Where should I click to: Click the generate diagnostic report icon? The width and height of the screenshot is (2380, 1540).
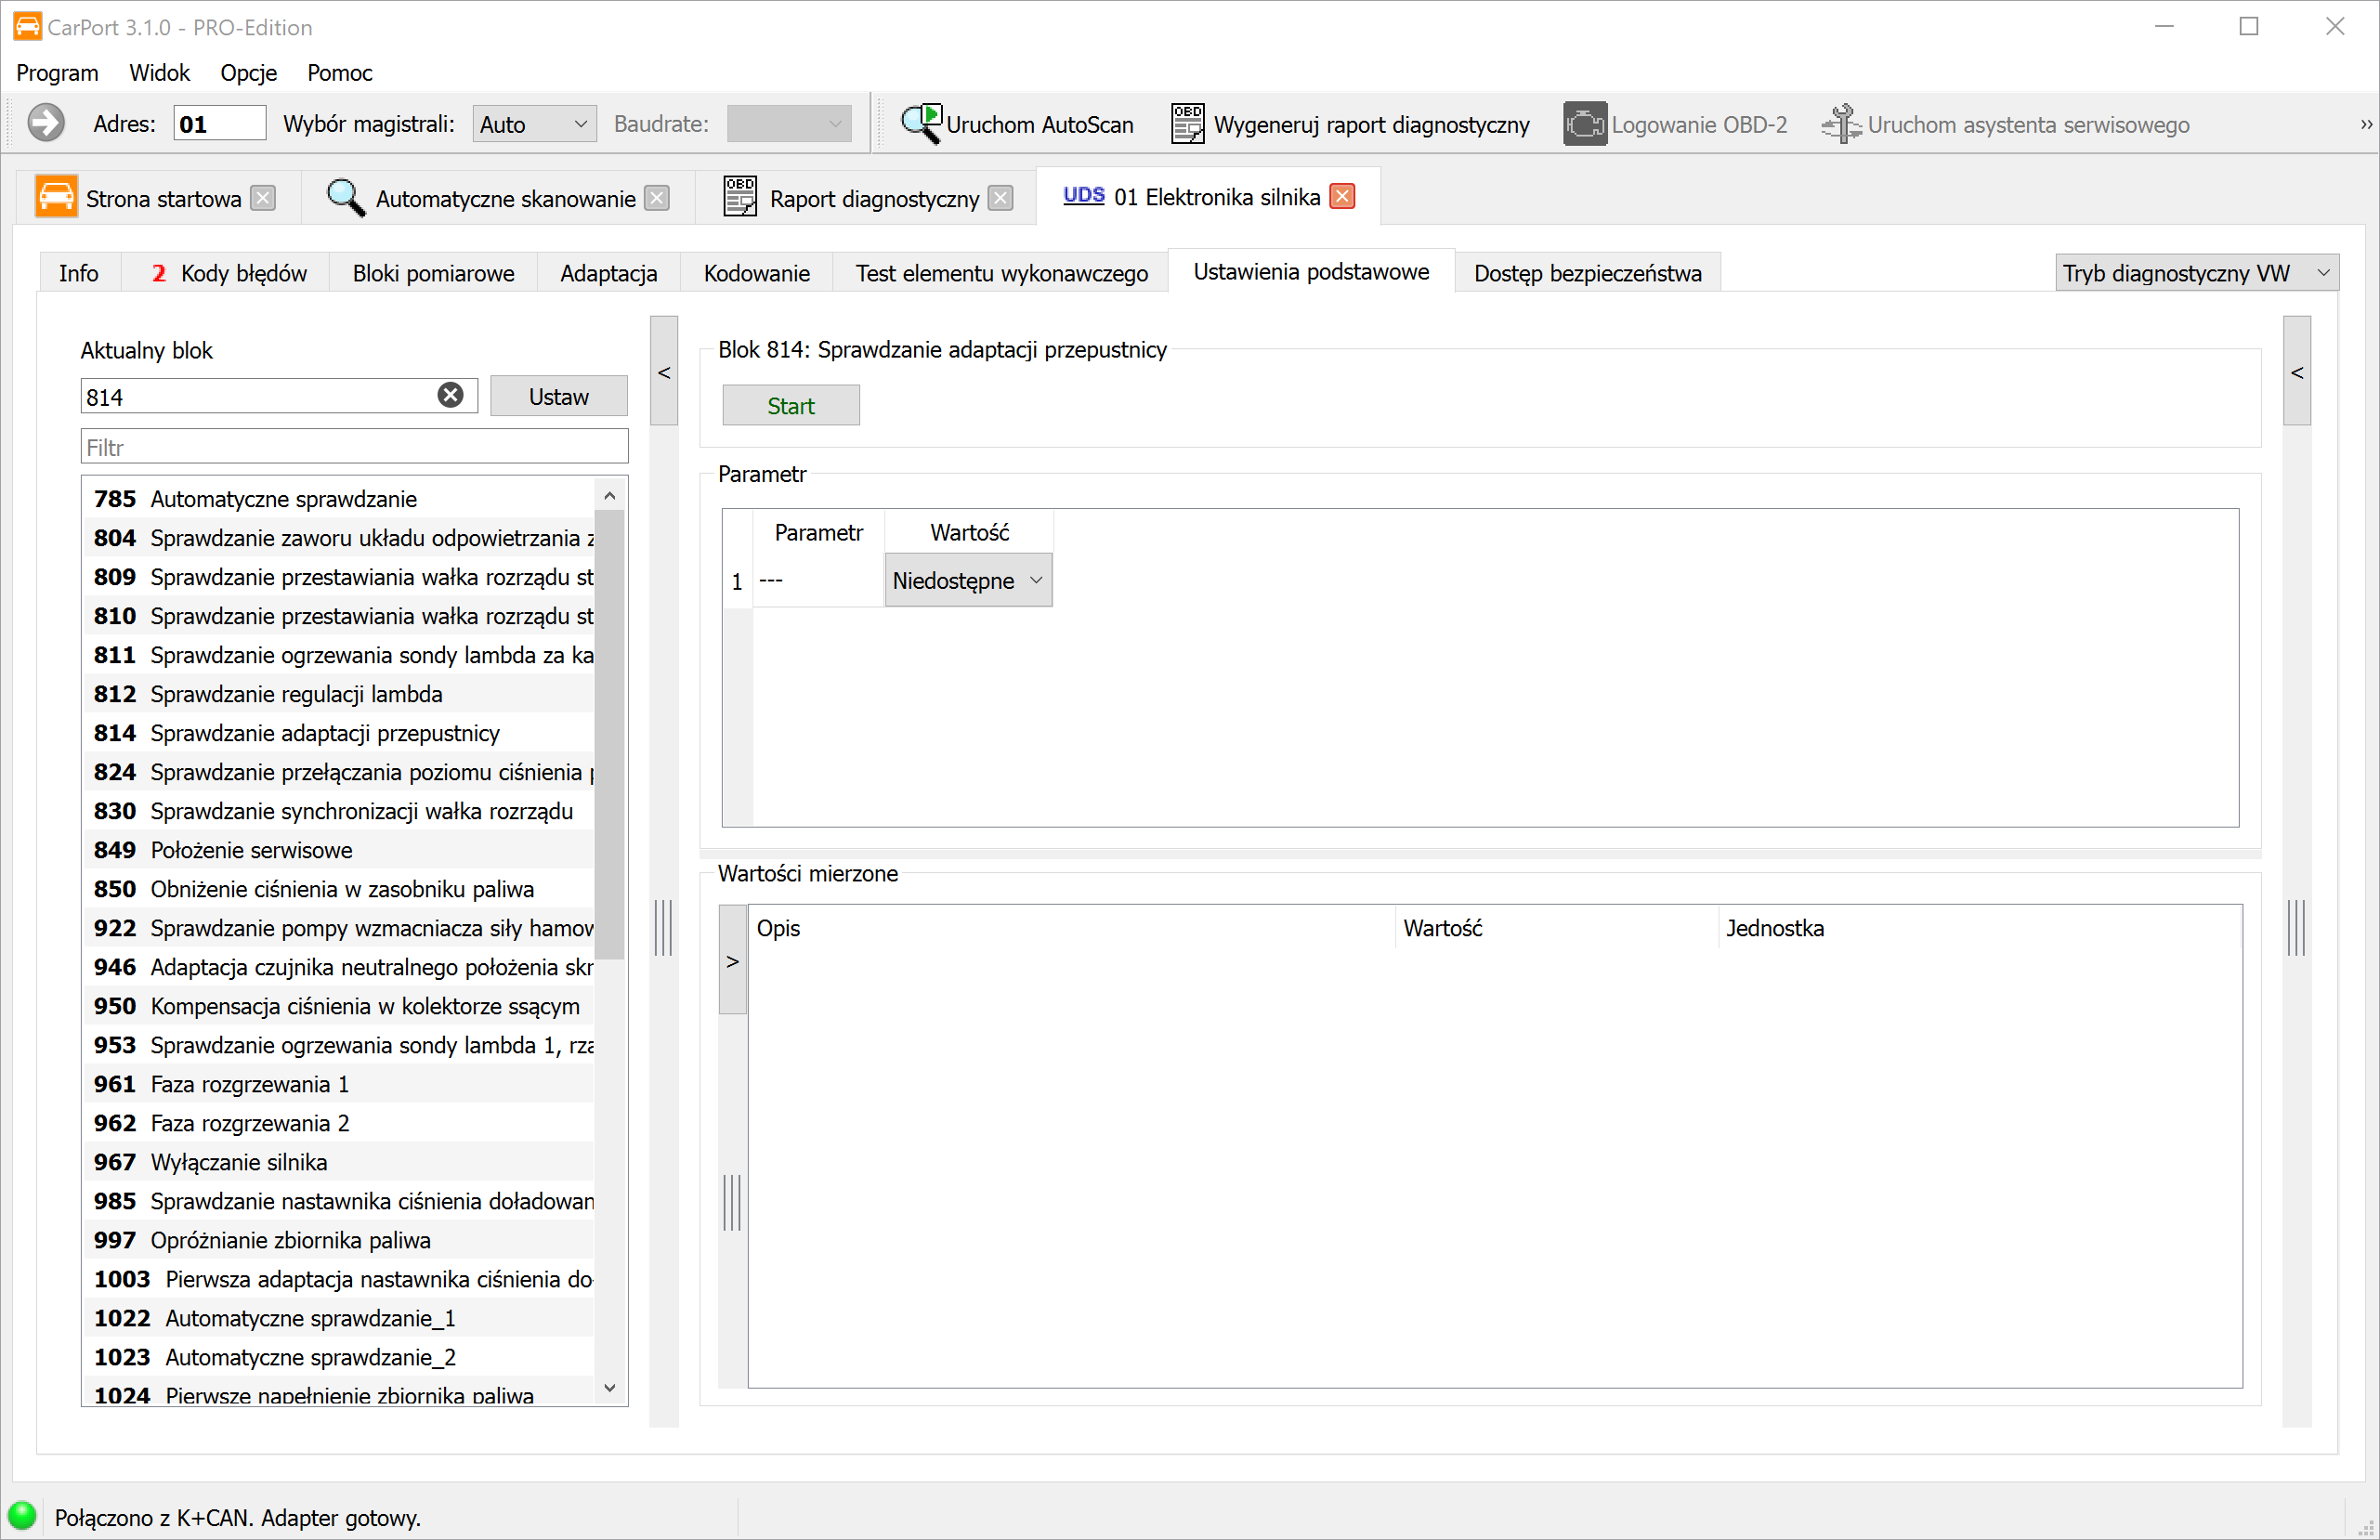click(x=1187, y=124)
